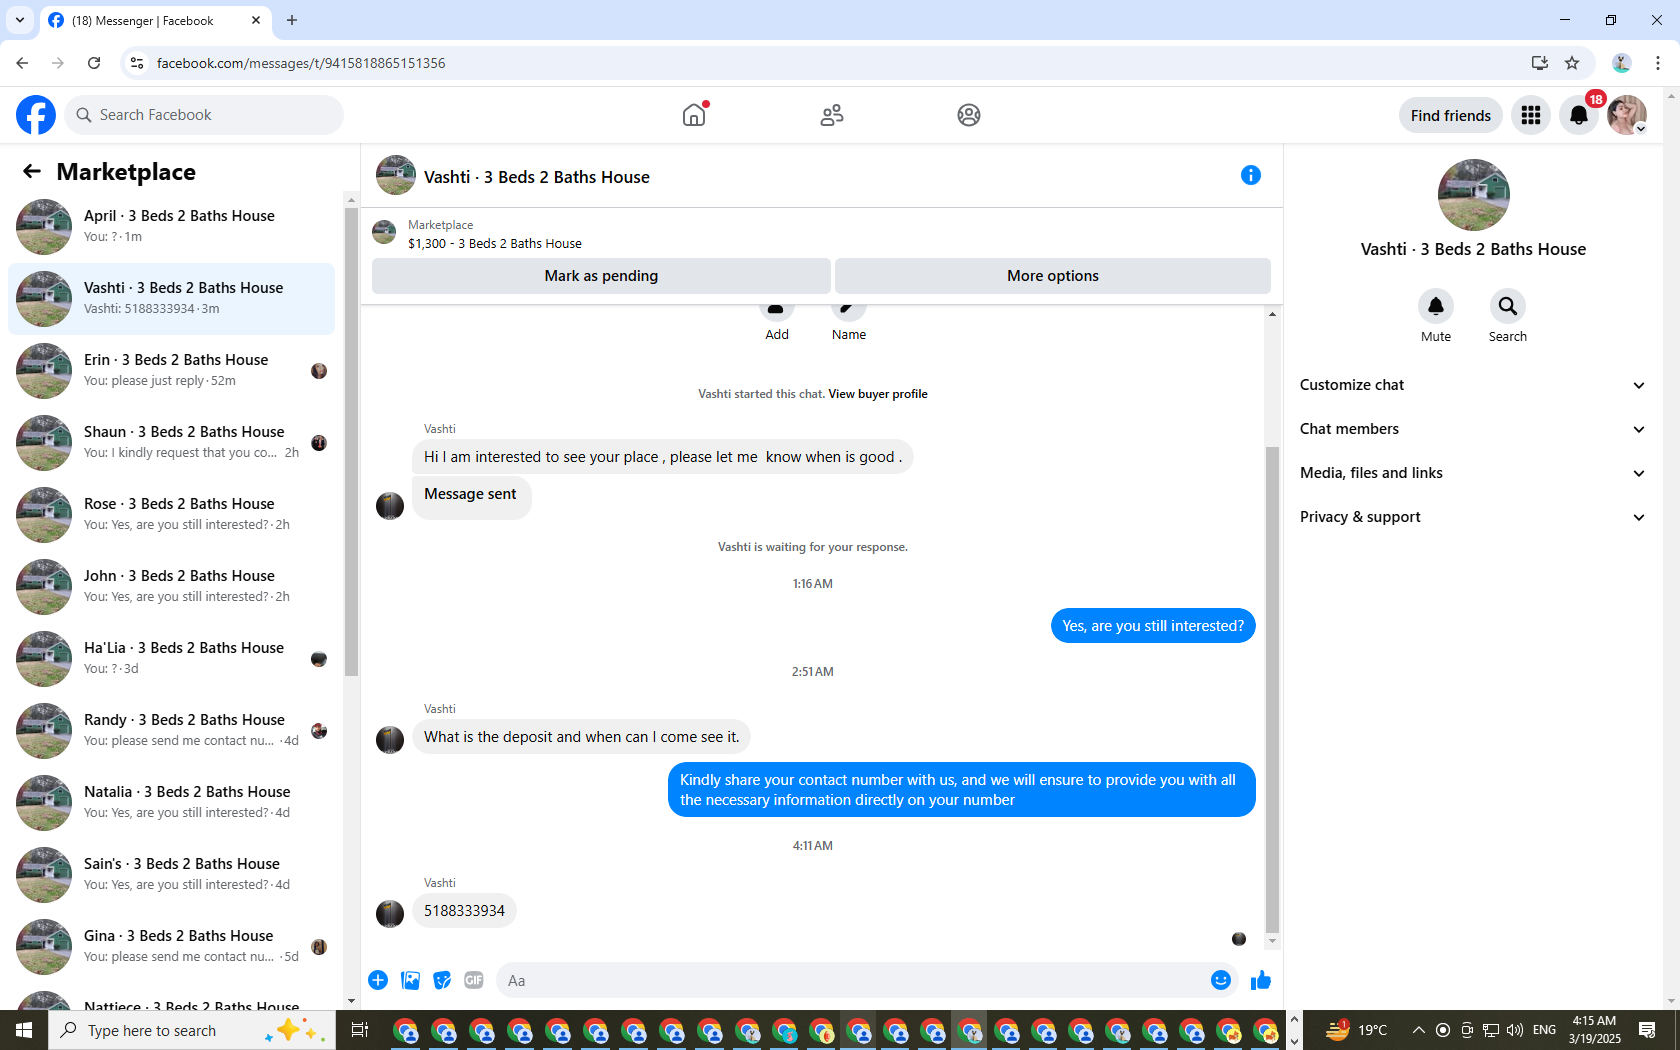The width and height of the screenshot is (1680, 1050).
Task: Click the browser address bar URL
Action: point(301,63)
